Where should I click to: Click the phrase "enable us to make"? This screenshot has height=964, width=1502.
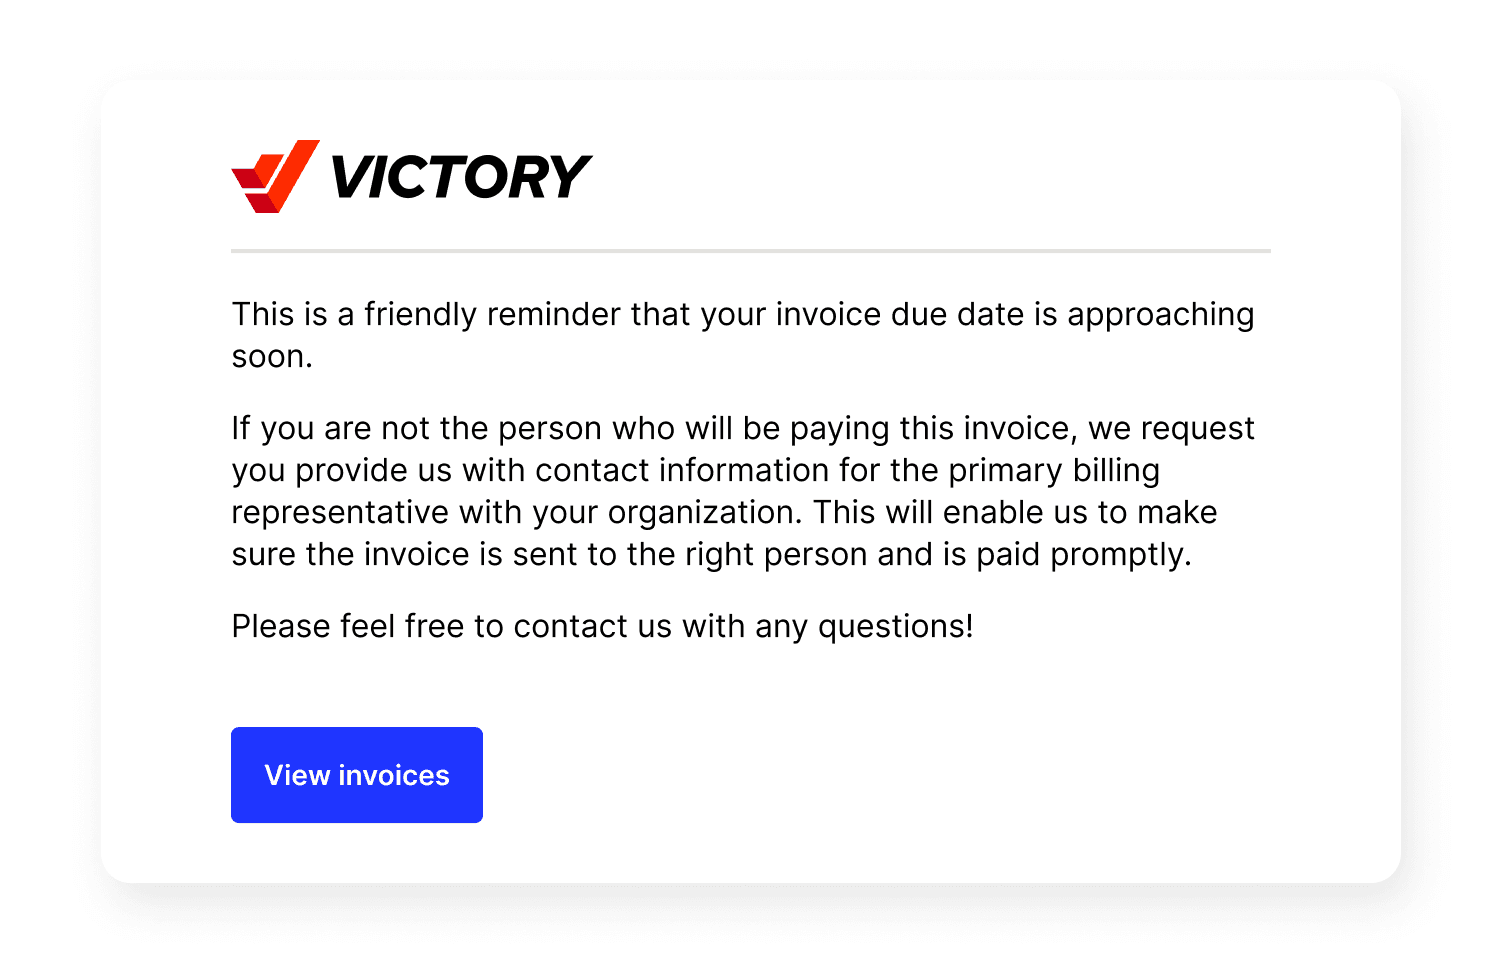[x=1080, y=512]
